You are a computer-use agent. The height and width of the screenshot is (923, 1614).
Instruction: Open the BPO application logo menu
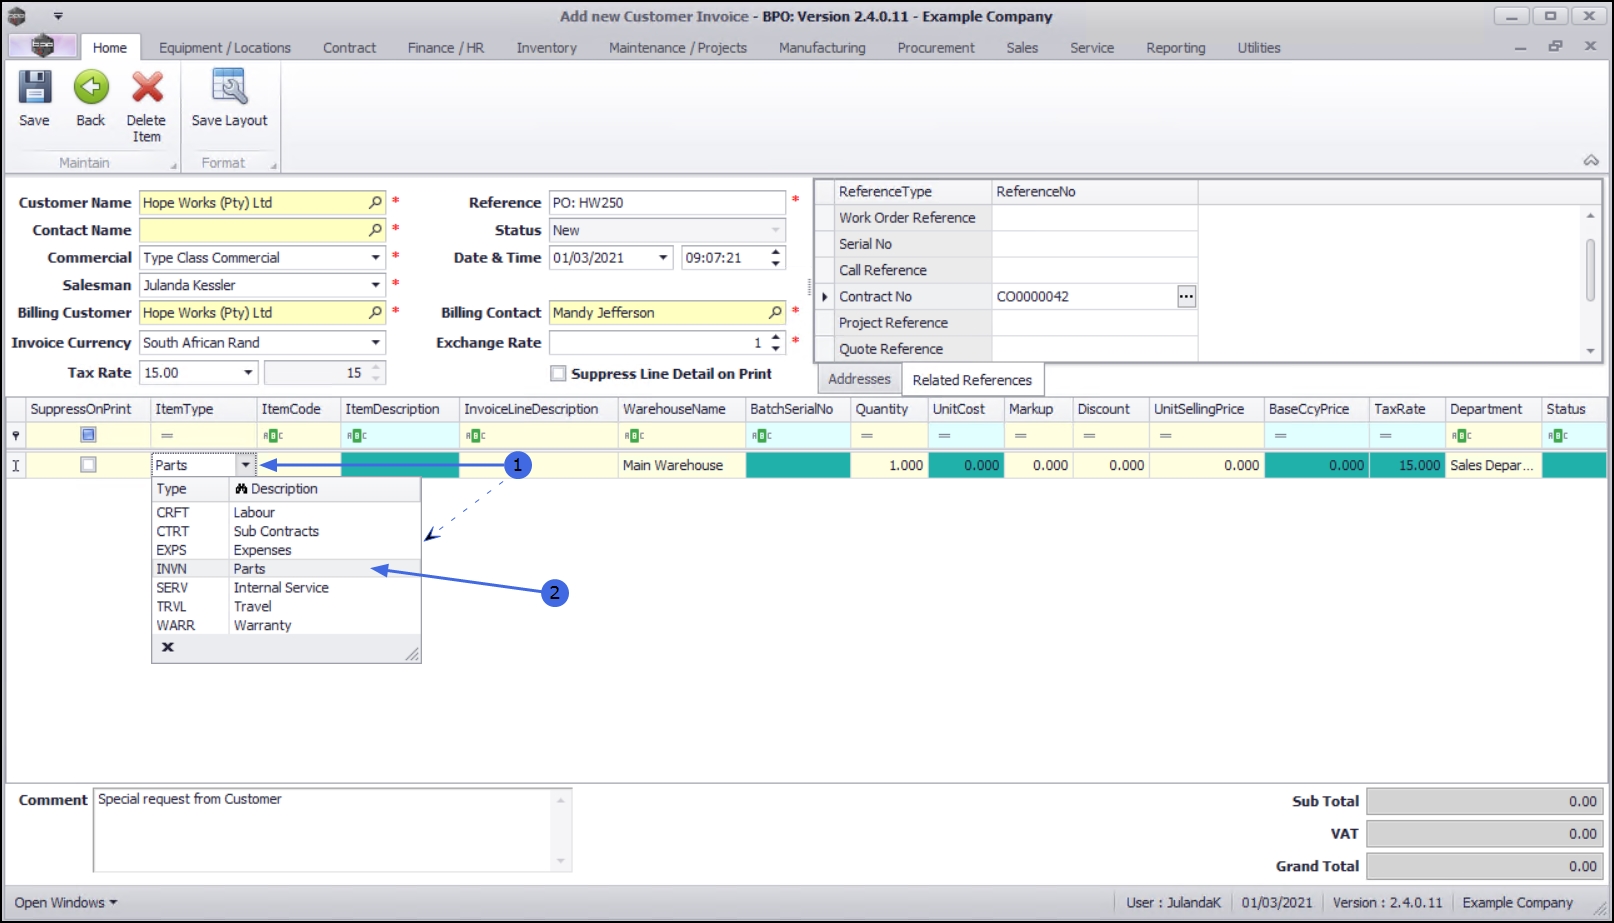42,46
